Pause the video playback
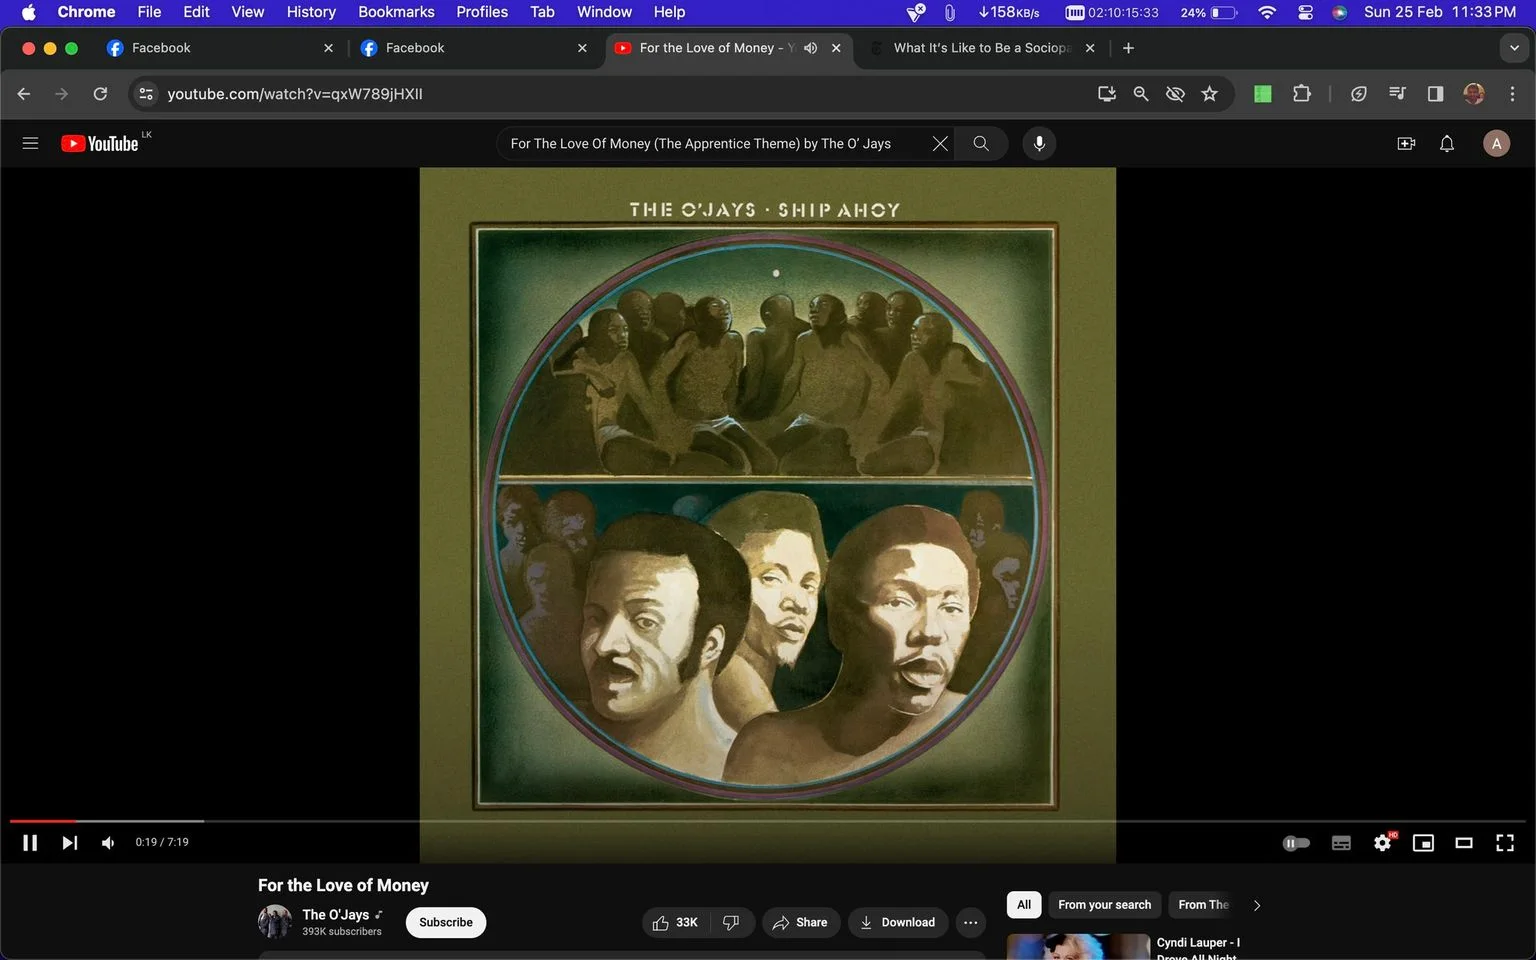The height and width of the screenshot is (960, 1536). pos(30,843)
